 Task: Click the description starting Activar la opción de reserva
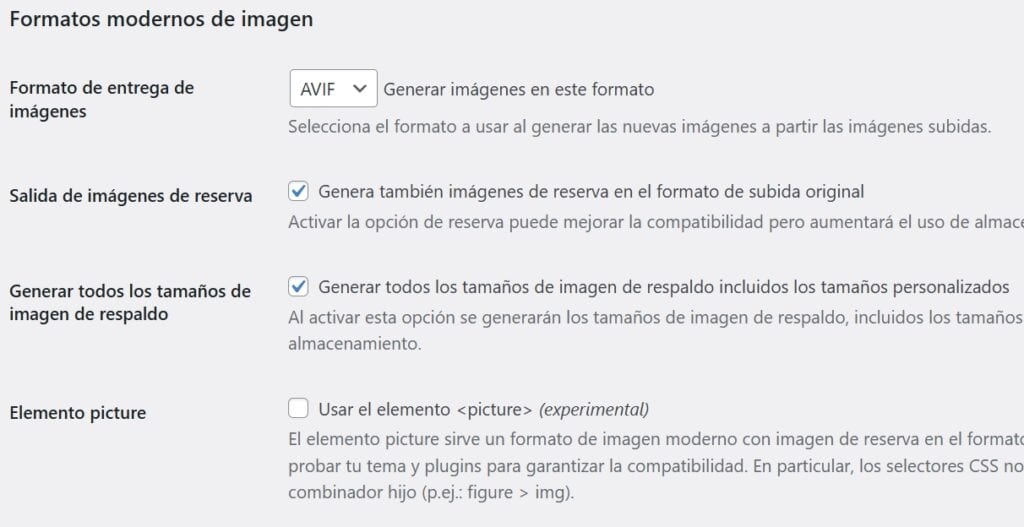pyautogui.click(x=656, y=223)
